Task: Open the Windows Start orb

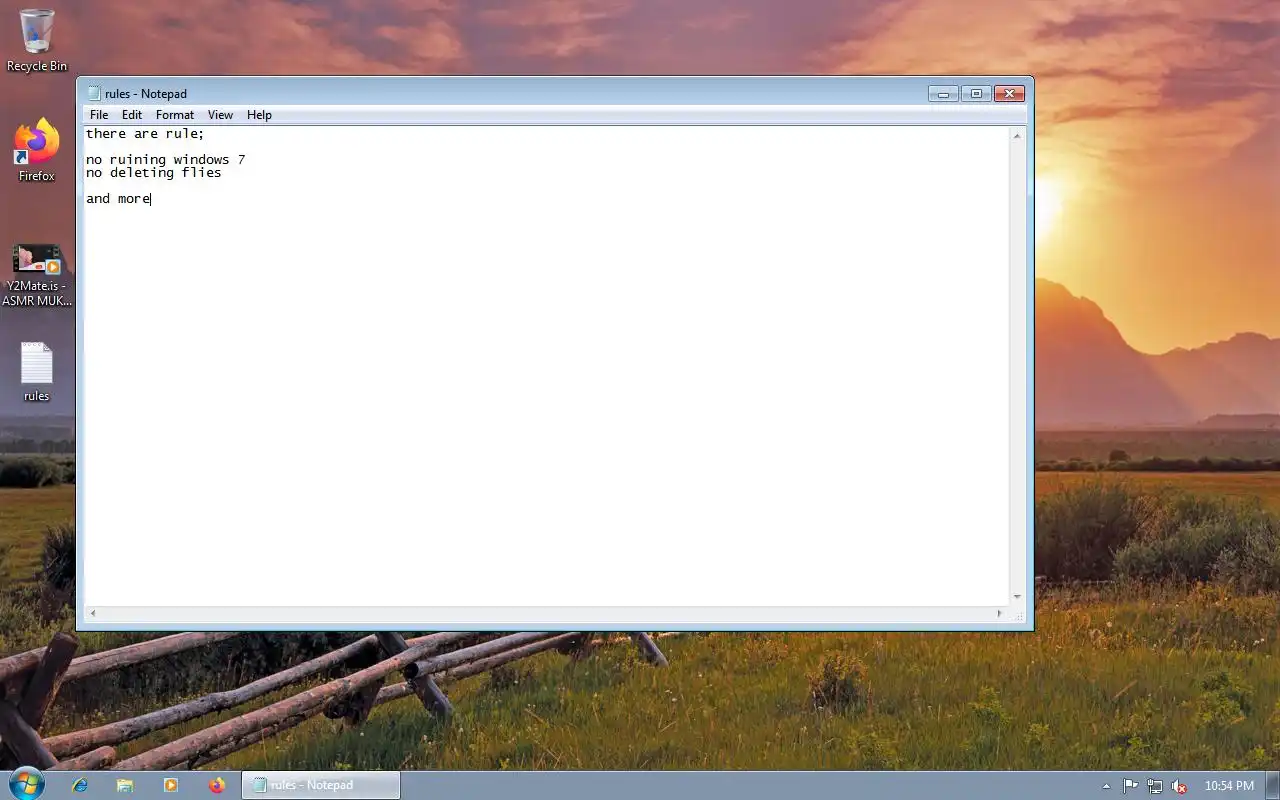Action: 27,785
